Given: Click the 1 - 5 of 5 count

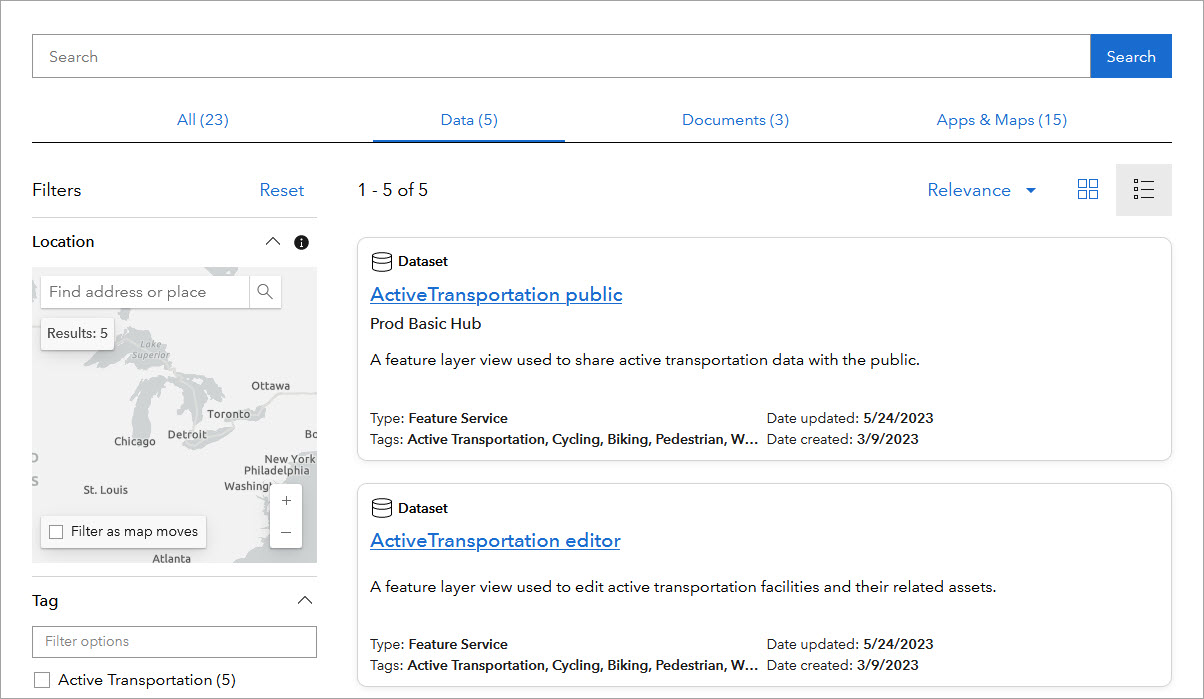Looking at the screenshot, I should pos(393,190).
